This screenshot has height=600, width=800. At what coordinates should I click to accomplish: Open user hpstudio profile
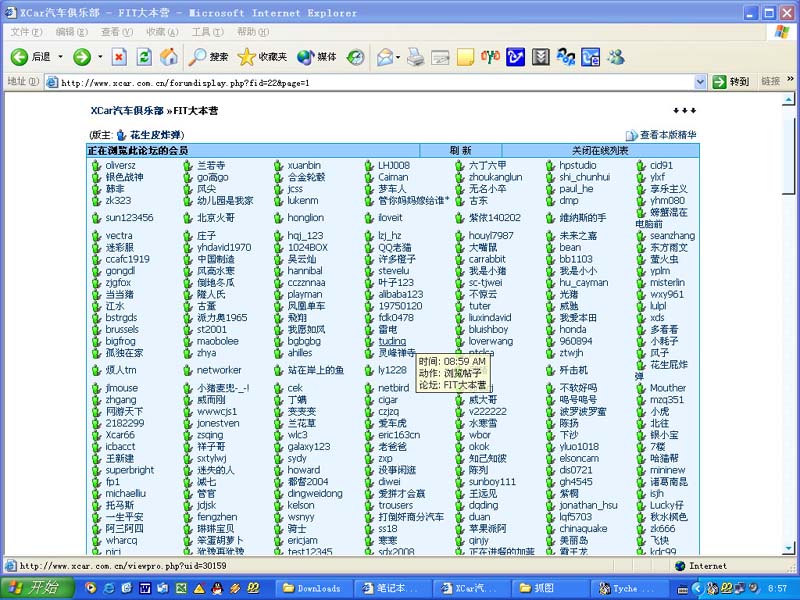[x=578, y=165]
